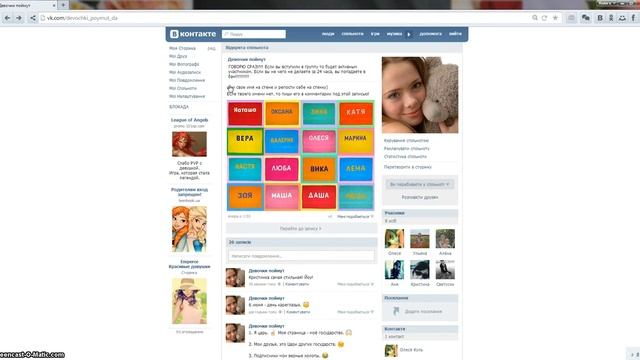
Task: Click the VKontakte logo
Action: click(193, 34)
